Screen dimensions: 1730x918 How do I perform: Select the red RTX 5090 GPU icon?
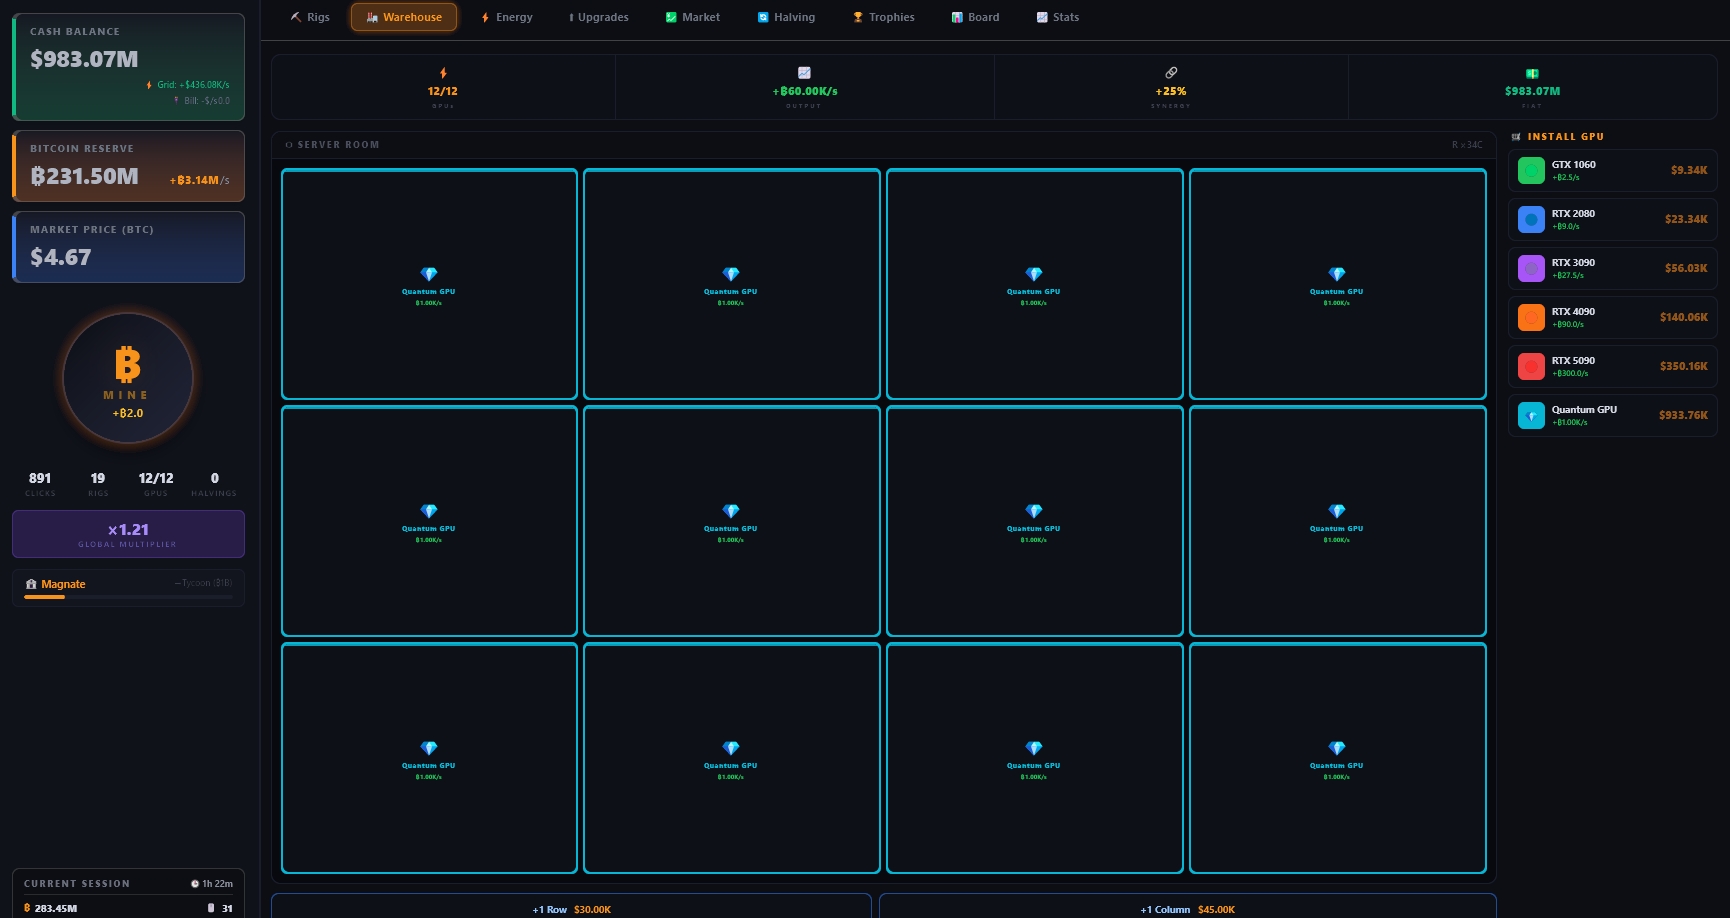pos(1531,367)
